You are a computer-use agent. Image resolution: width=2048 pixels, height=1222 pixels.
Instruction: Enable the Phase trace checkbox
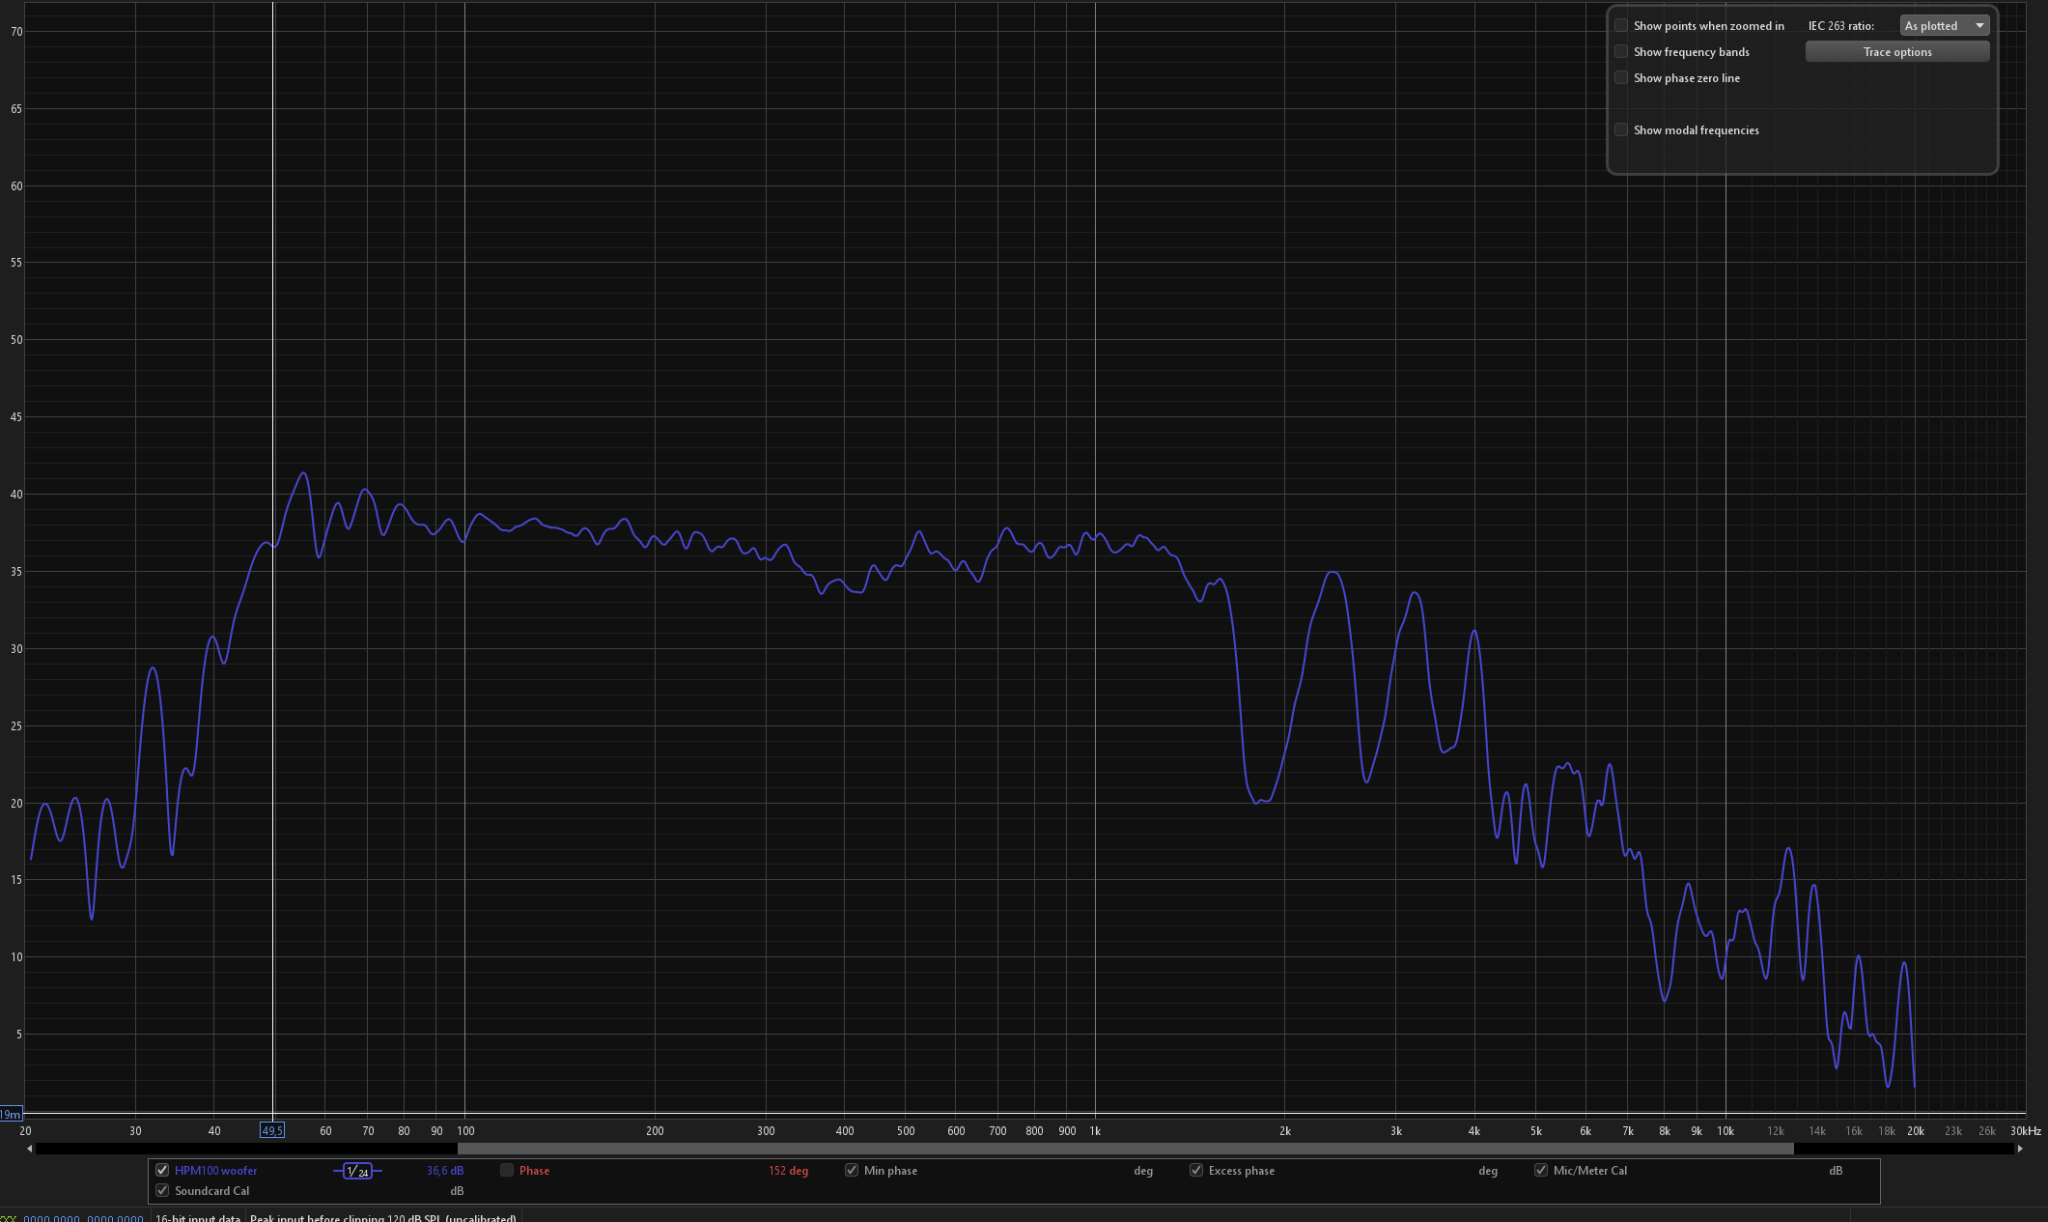point(507,1170)
